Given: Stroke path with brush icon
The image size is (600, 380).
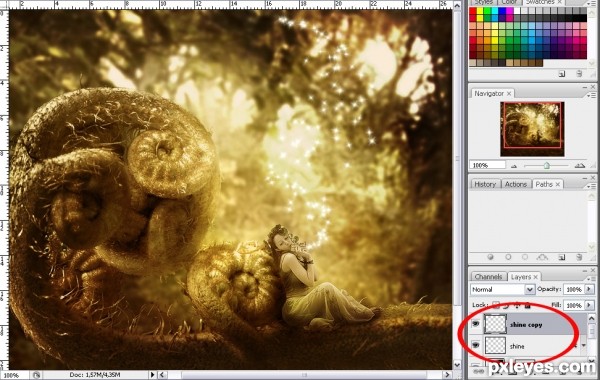Looking at the screenshot, I should coord(508,257).
